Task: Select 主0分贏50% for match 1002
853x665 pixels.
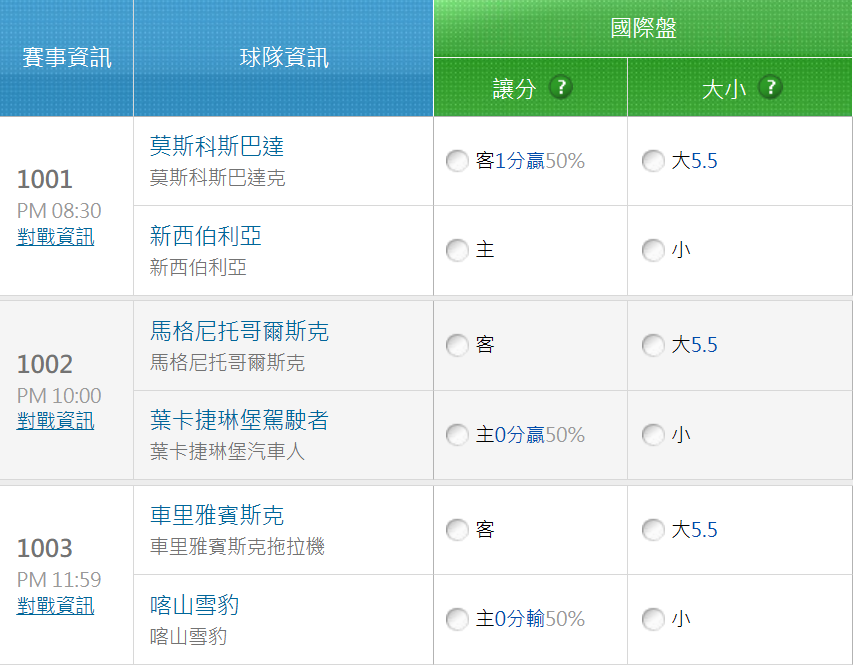Action: [457, 435]
